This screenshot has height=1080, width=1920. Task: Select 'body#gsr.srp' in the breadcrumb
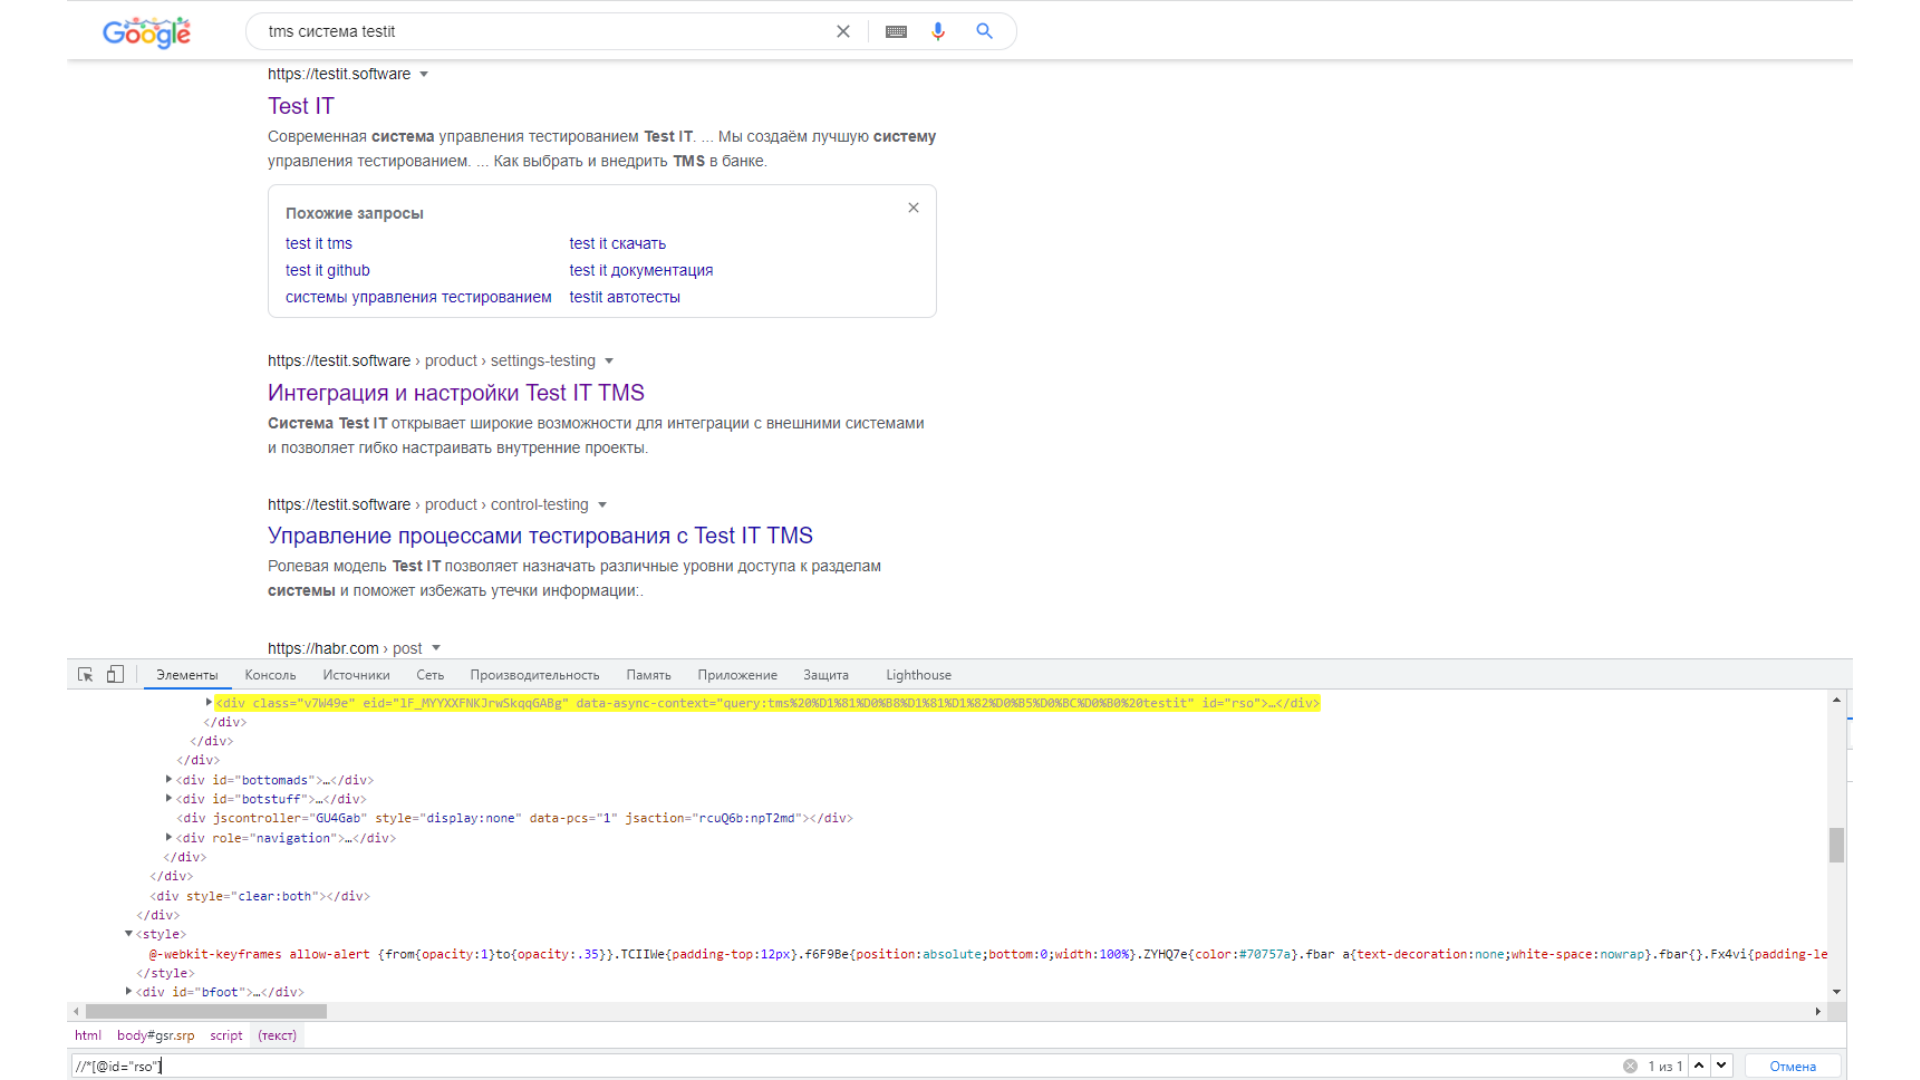pyautogui.click(x=155, y=1036)
